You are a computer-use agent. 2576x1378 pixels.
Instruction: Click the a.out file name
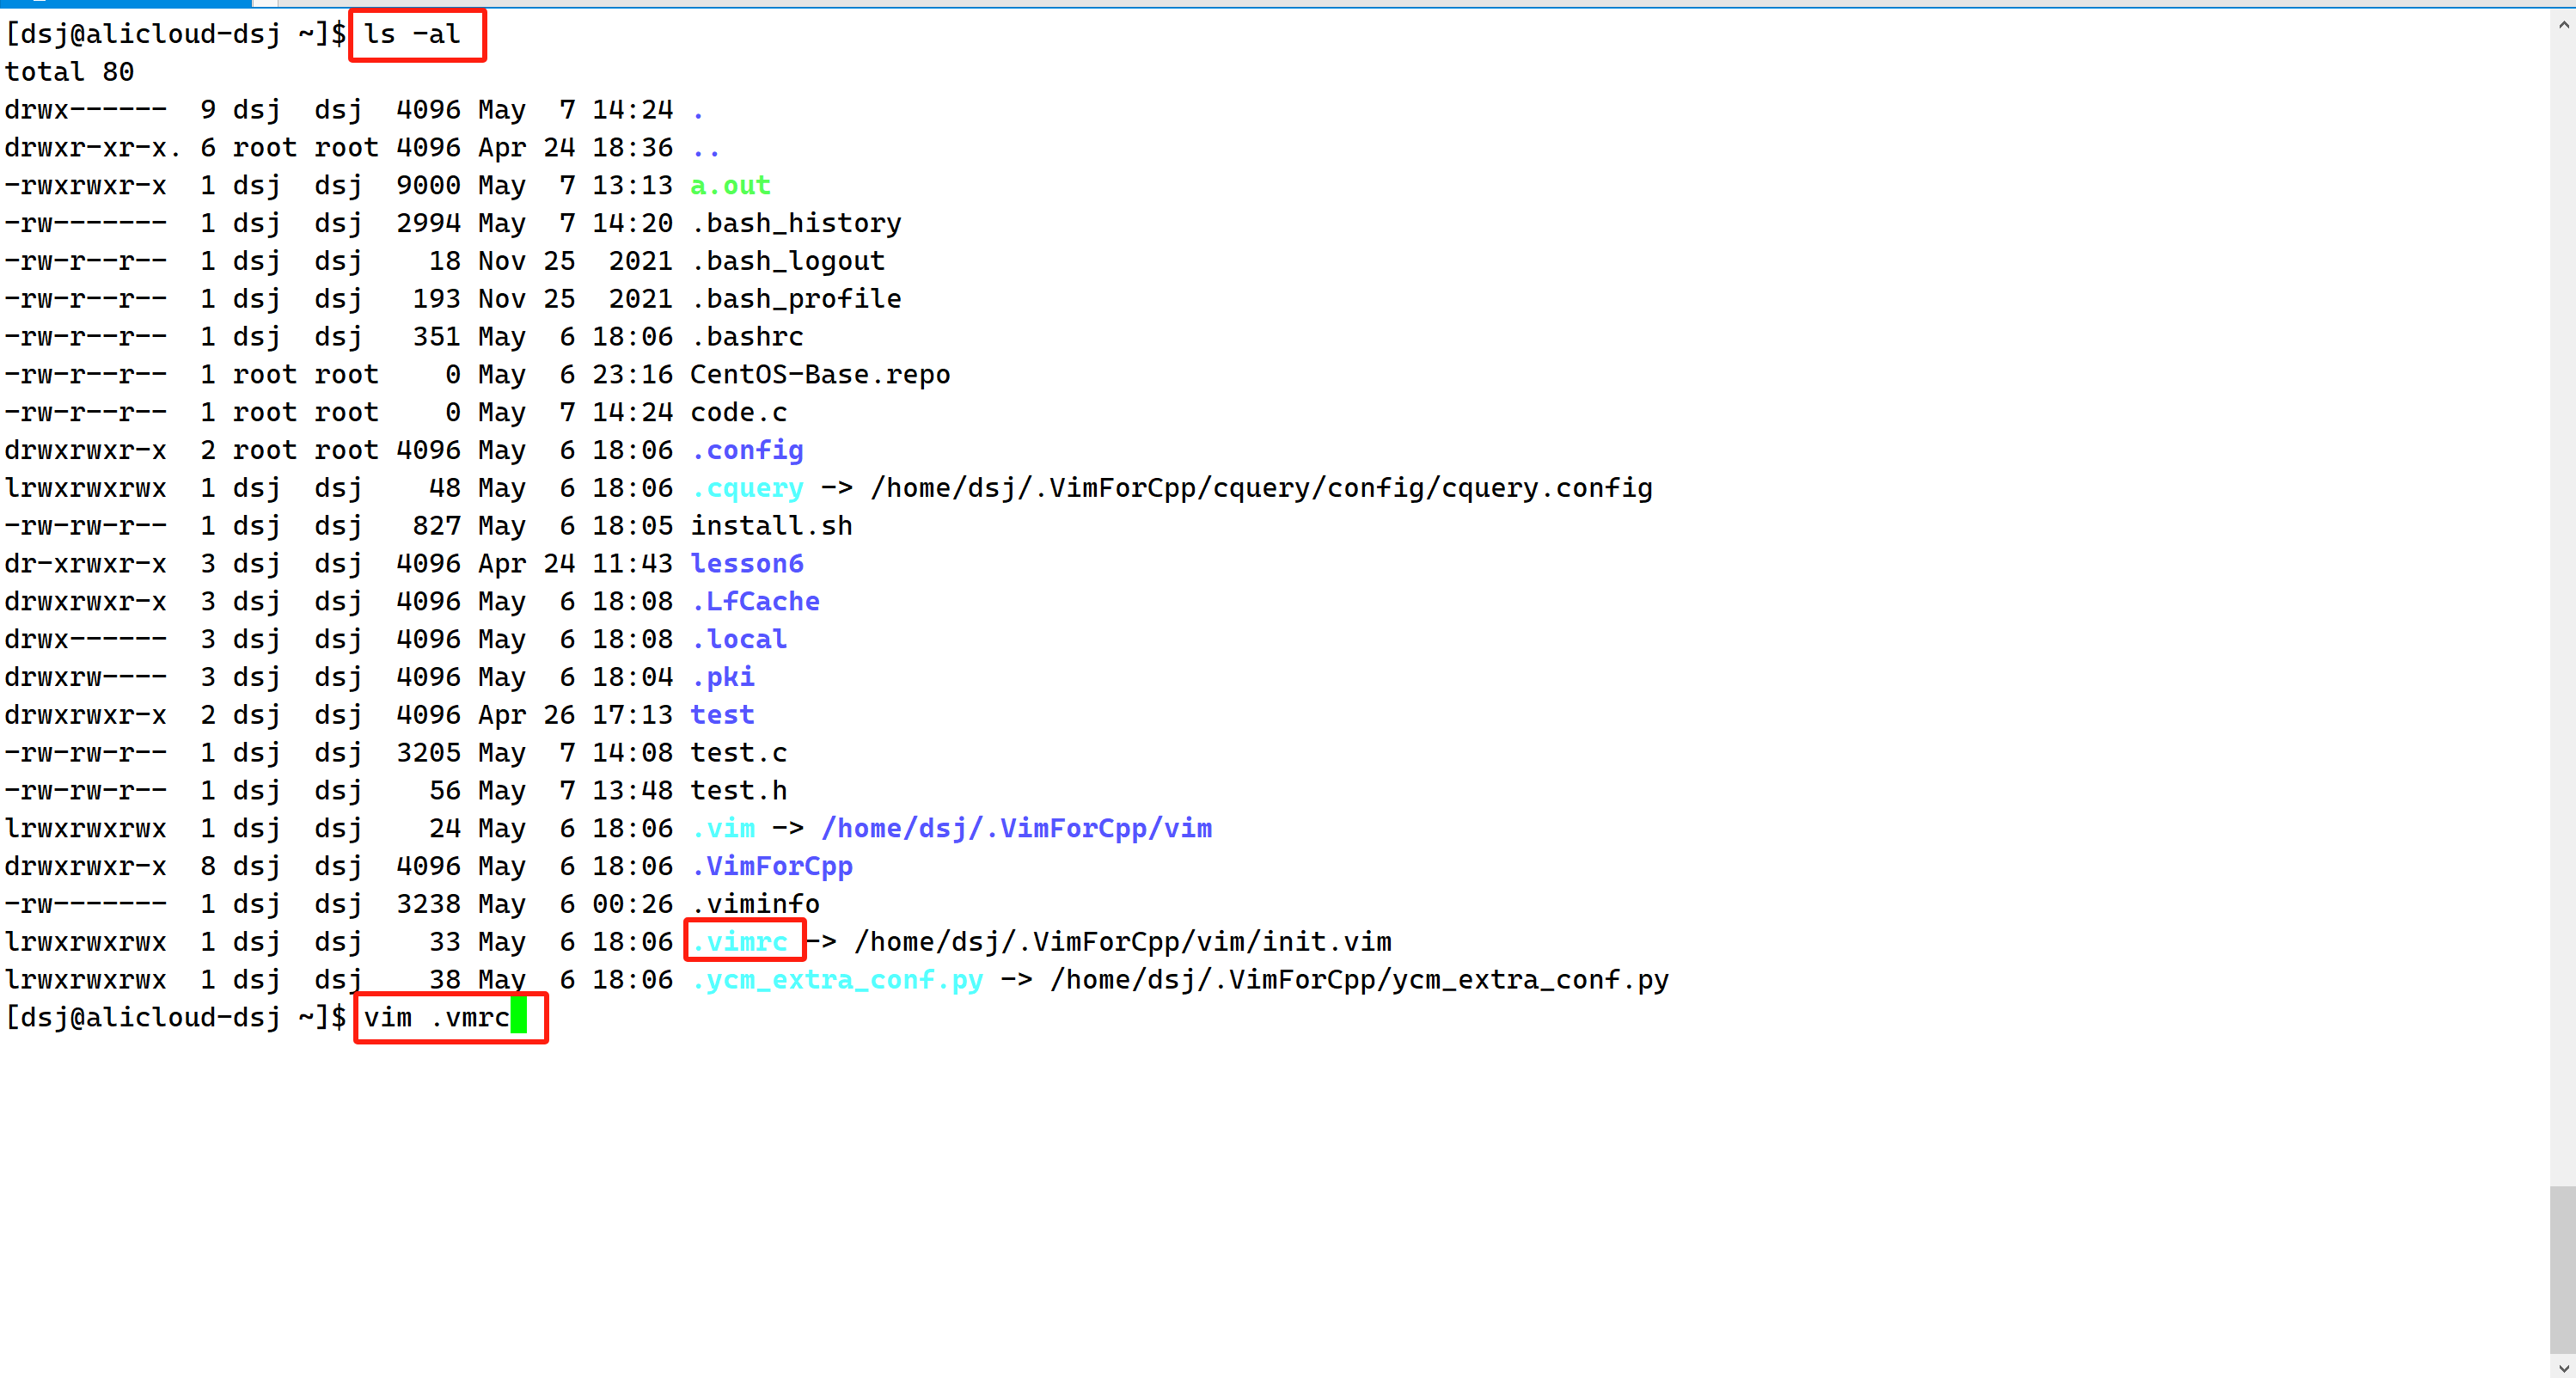coord(730,185)
